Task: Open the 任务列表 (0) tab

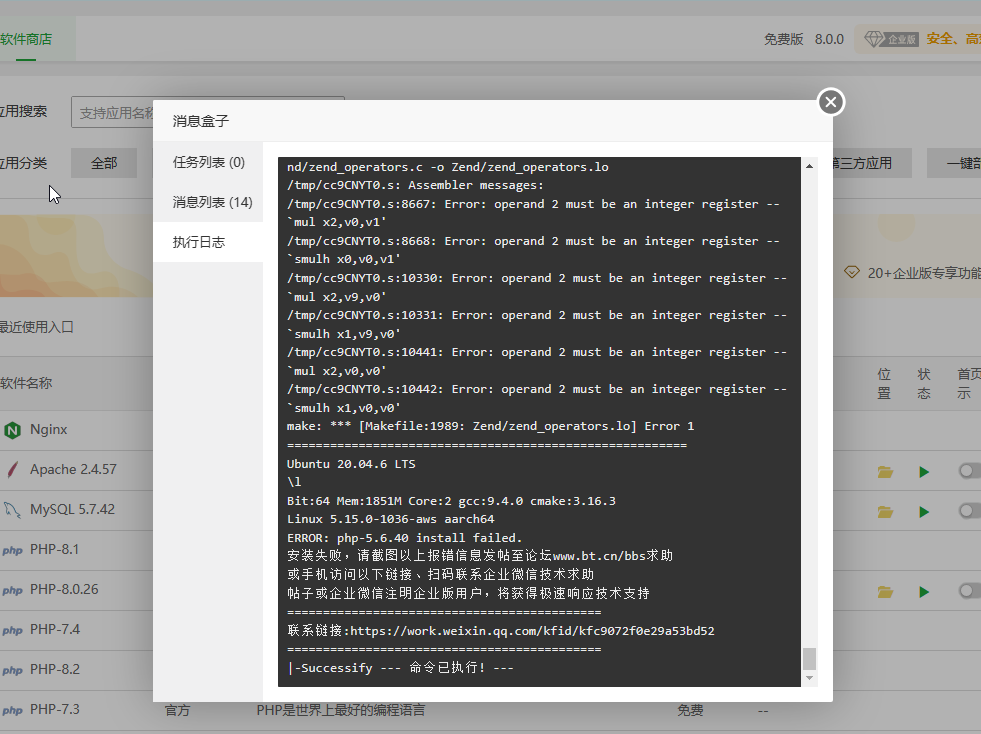Action: [x=208, y=163]
